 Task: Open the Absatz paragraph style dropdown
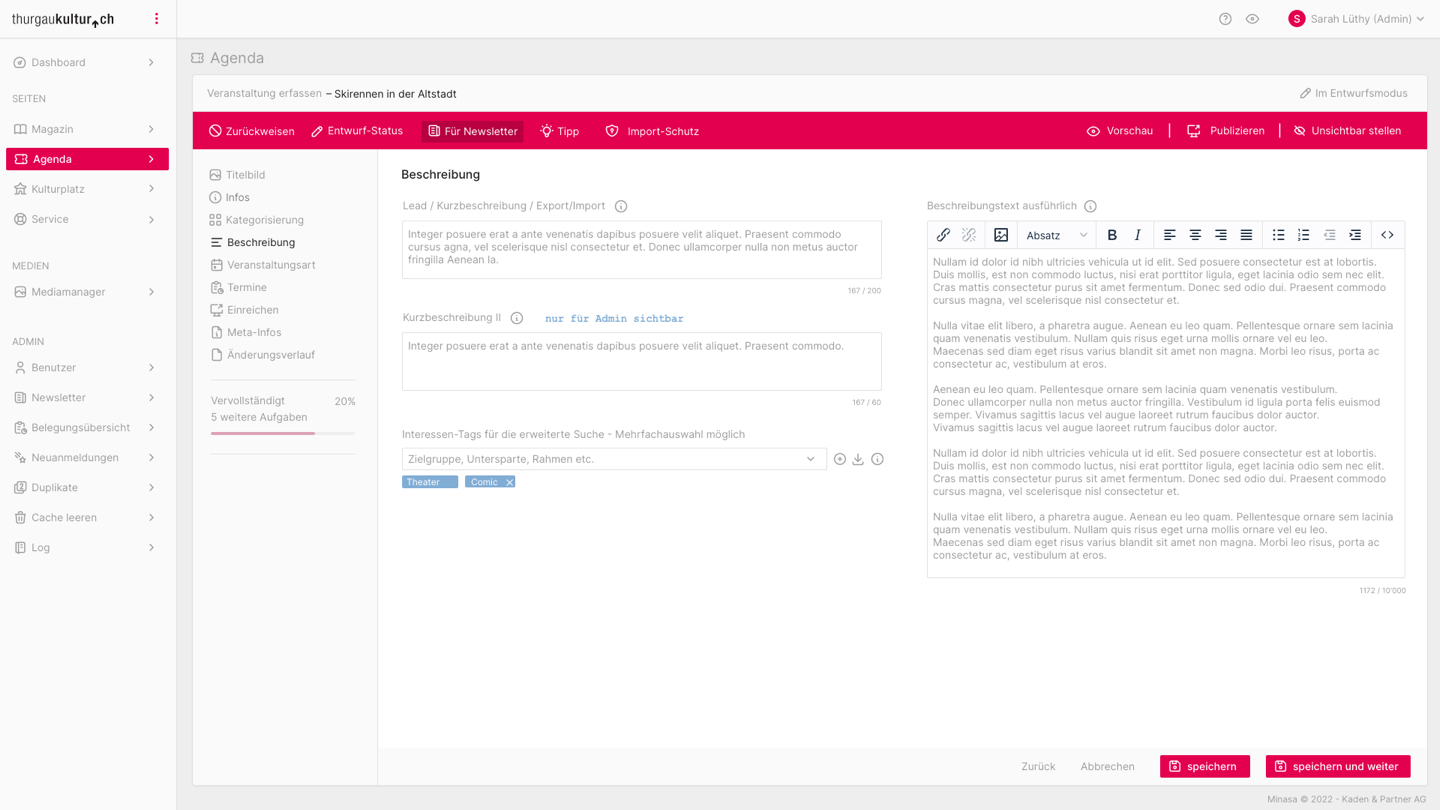(x=1056, y=235)
